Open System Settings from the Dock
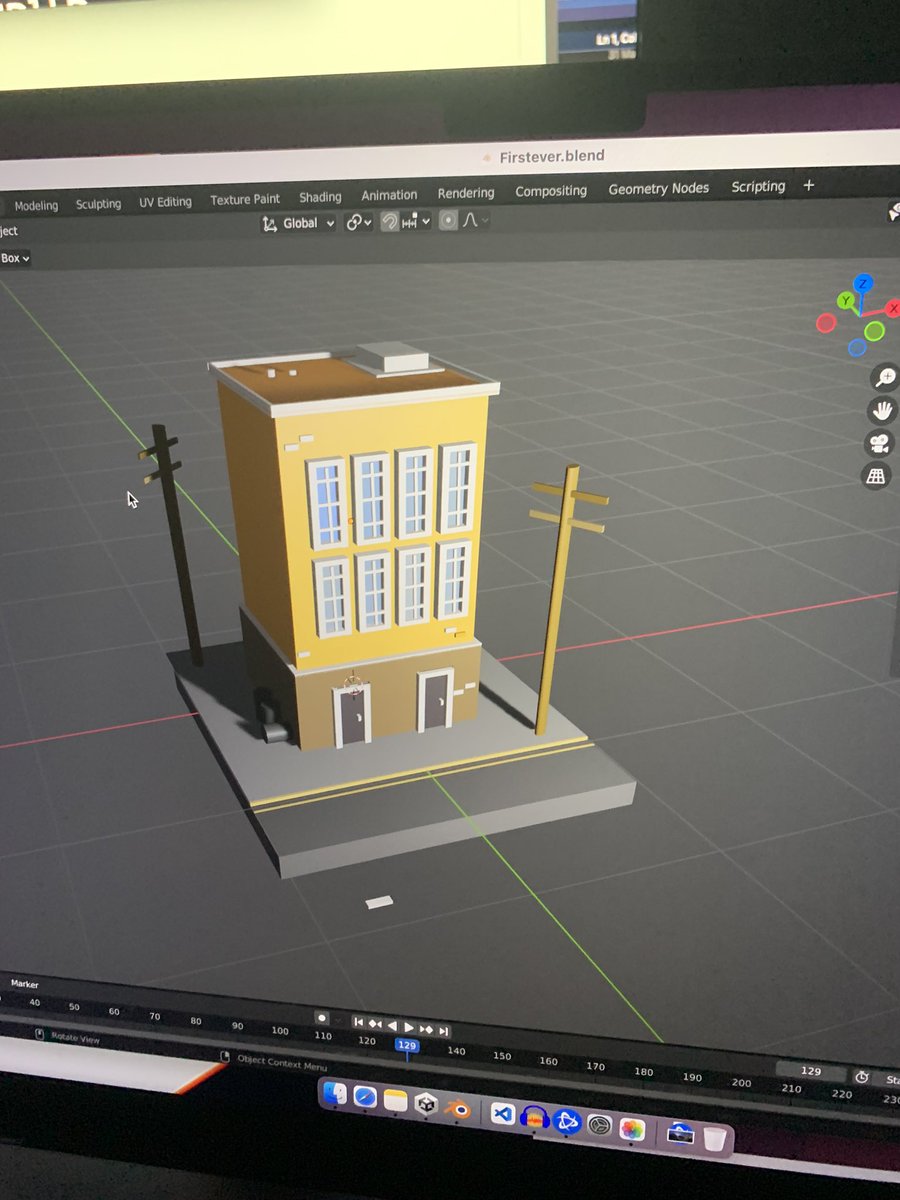The width and height of the screenshot is (900, 1200). coord(599,1125)
